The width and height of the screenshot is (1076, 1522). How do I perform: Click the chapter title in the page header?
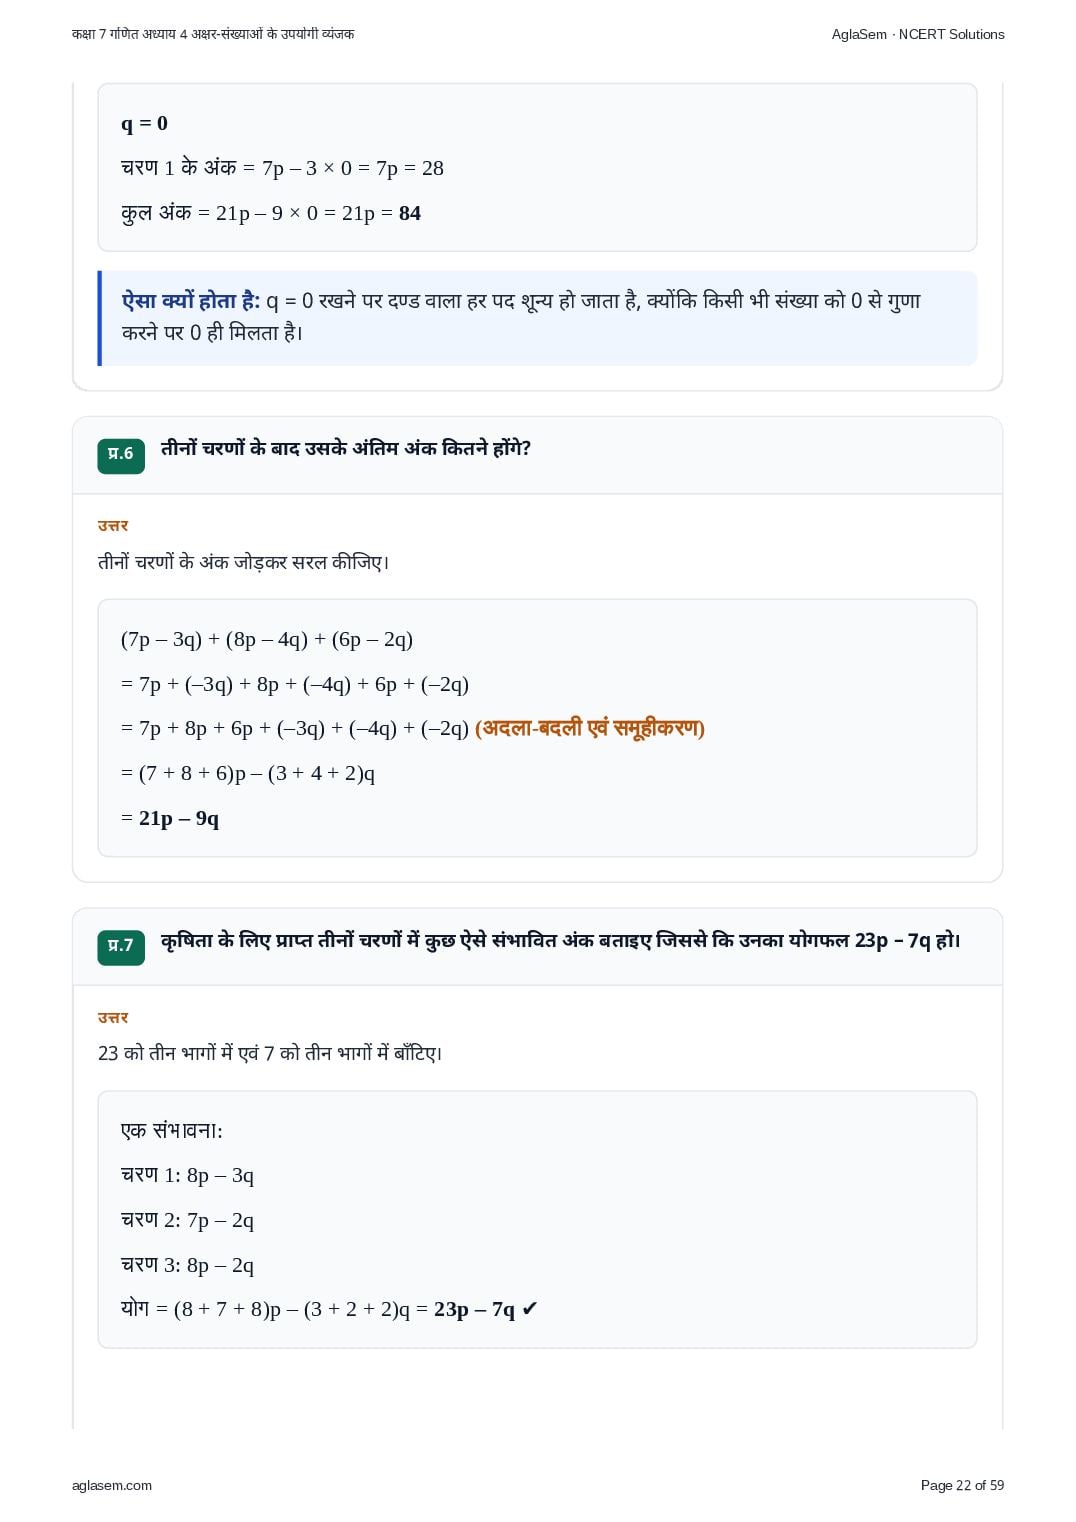coord(213,34)
